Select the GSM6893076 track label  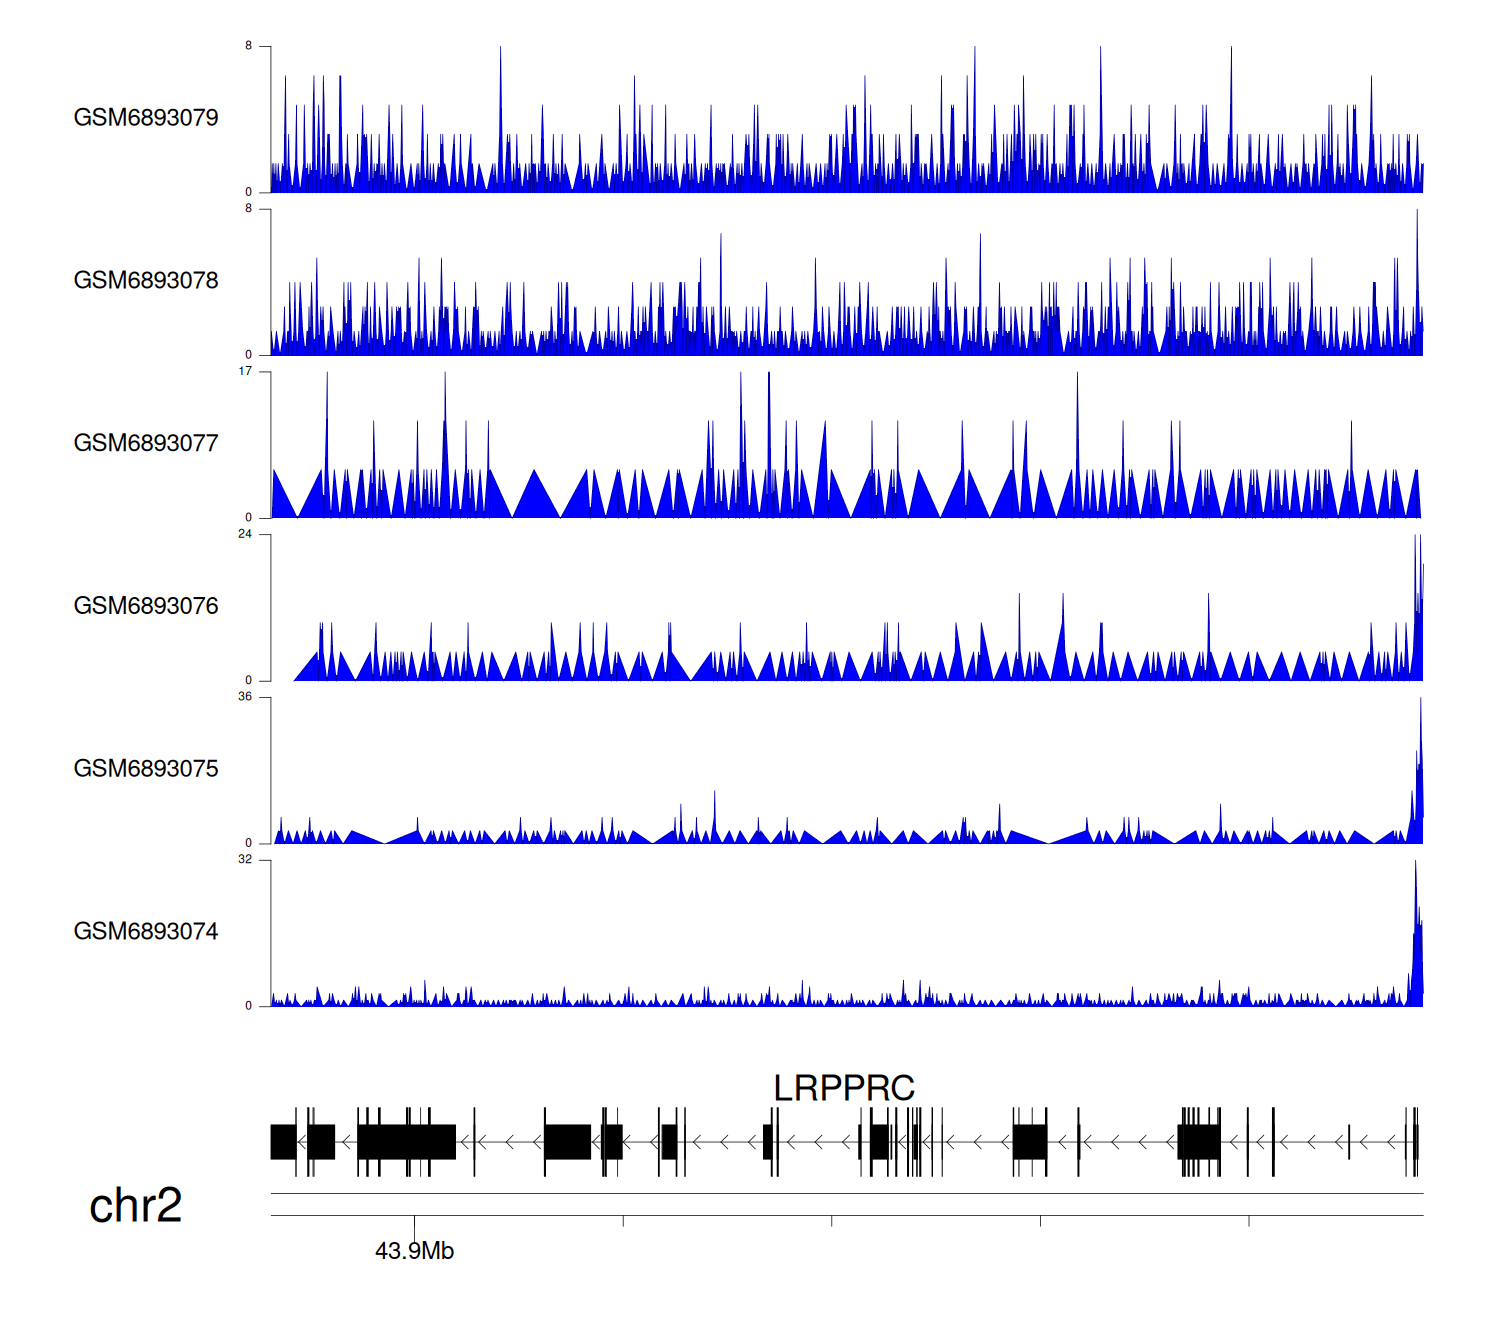(x=146, y=606)
